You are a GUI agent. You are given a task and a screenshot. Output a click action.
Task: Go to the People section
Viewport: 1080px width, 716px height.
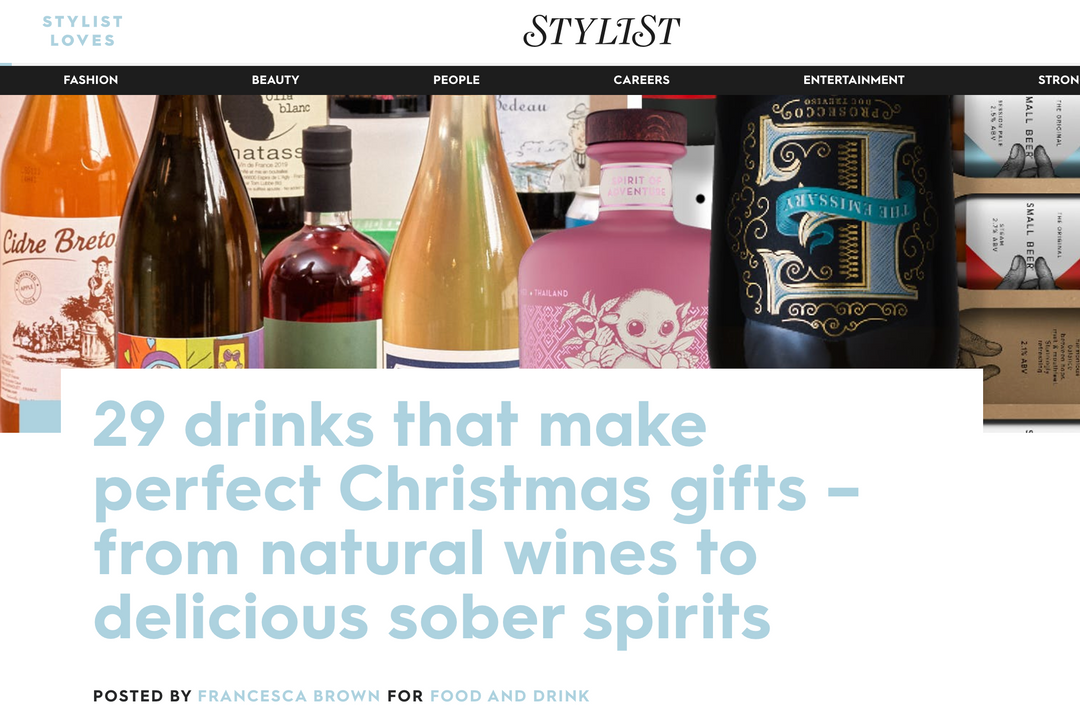point(457,80)
